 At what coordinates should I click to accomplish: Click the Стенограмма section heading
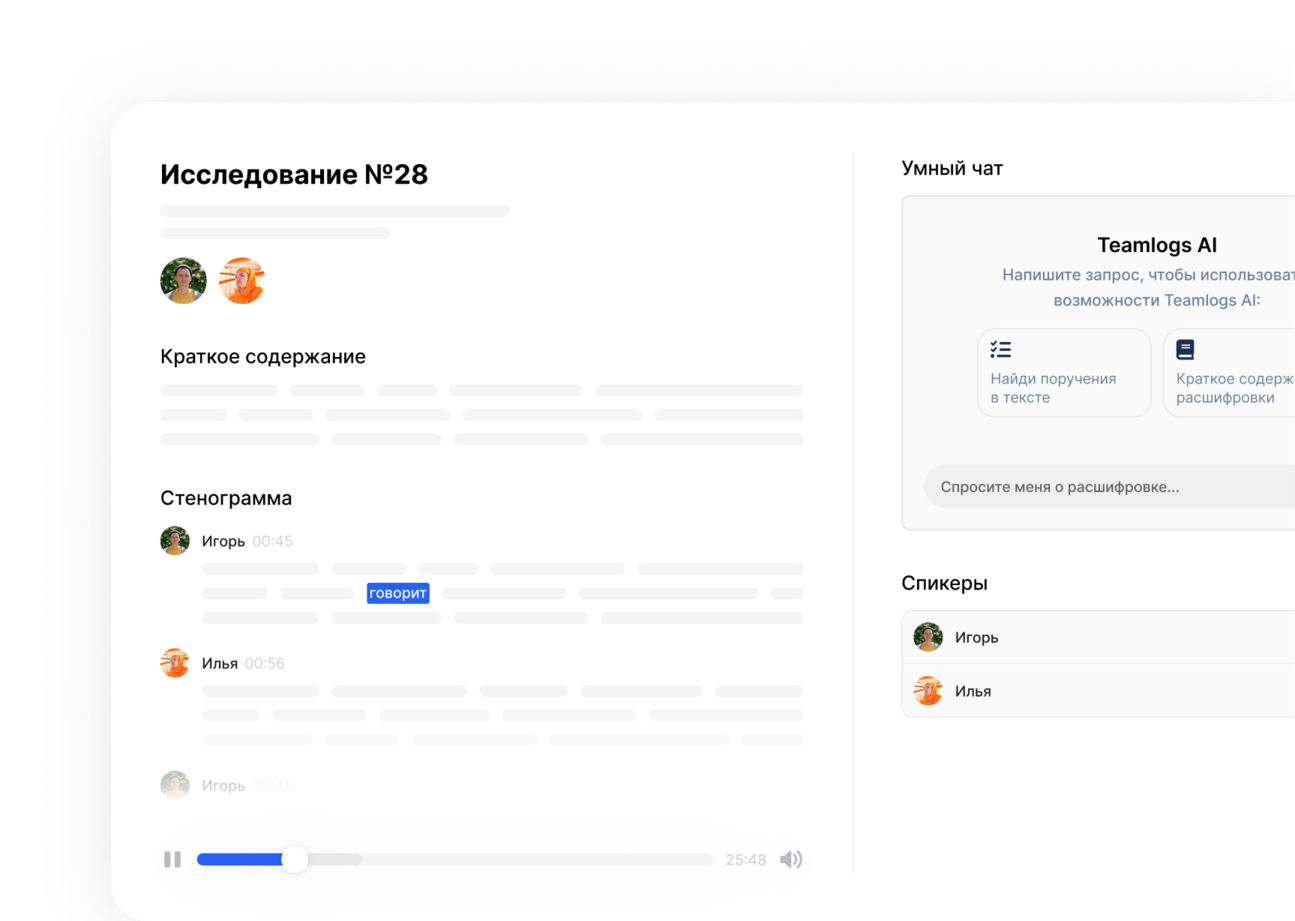coord(226,498)
